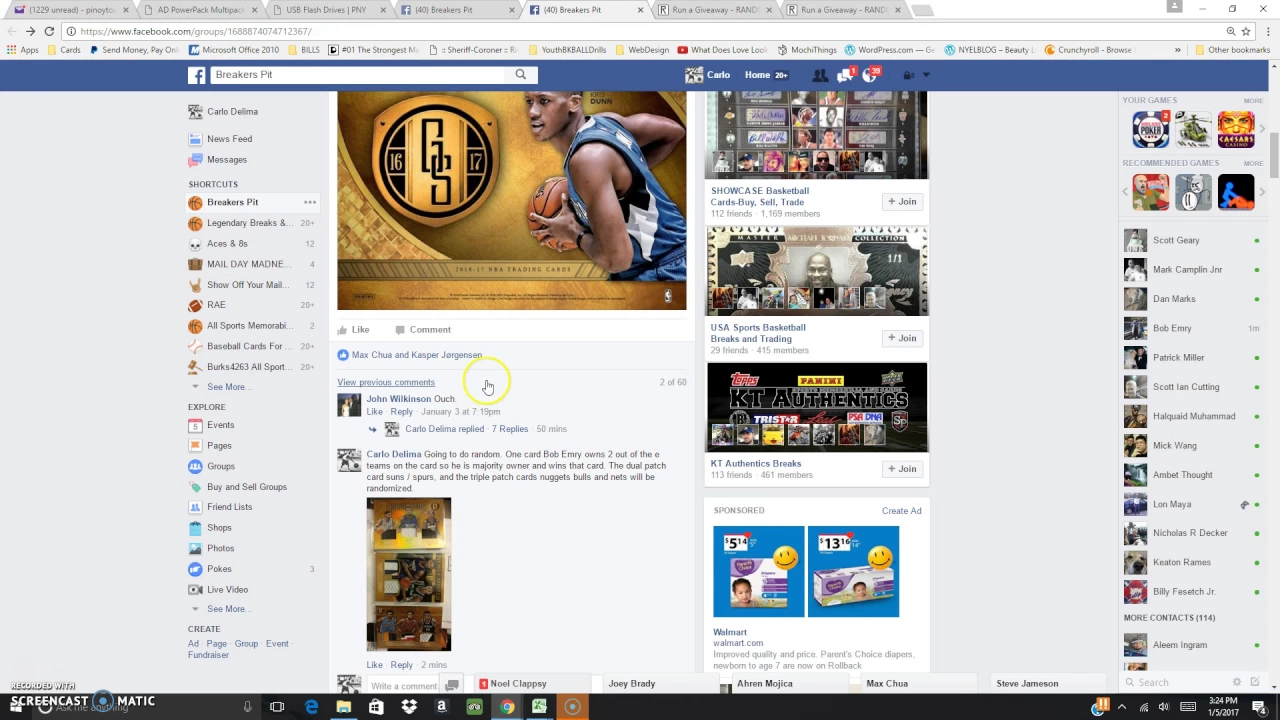
Task: Open Events in the Explore list
Action: click(220, 425)
